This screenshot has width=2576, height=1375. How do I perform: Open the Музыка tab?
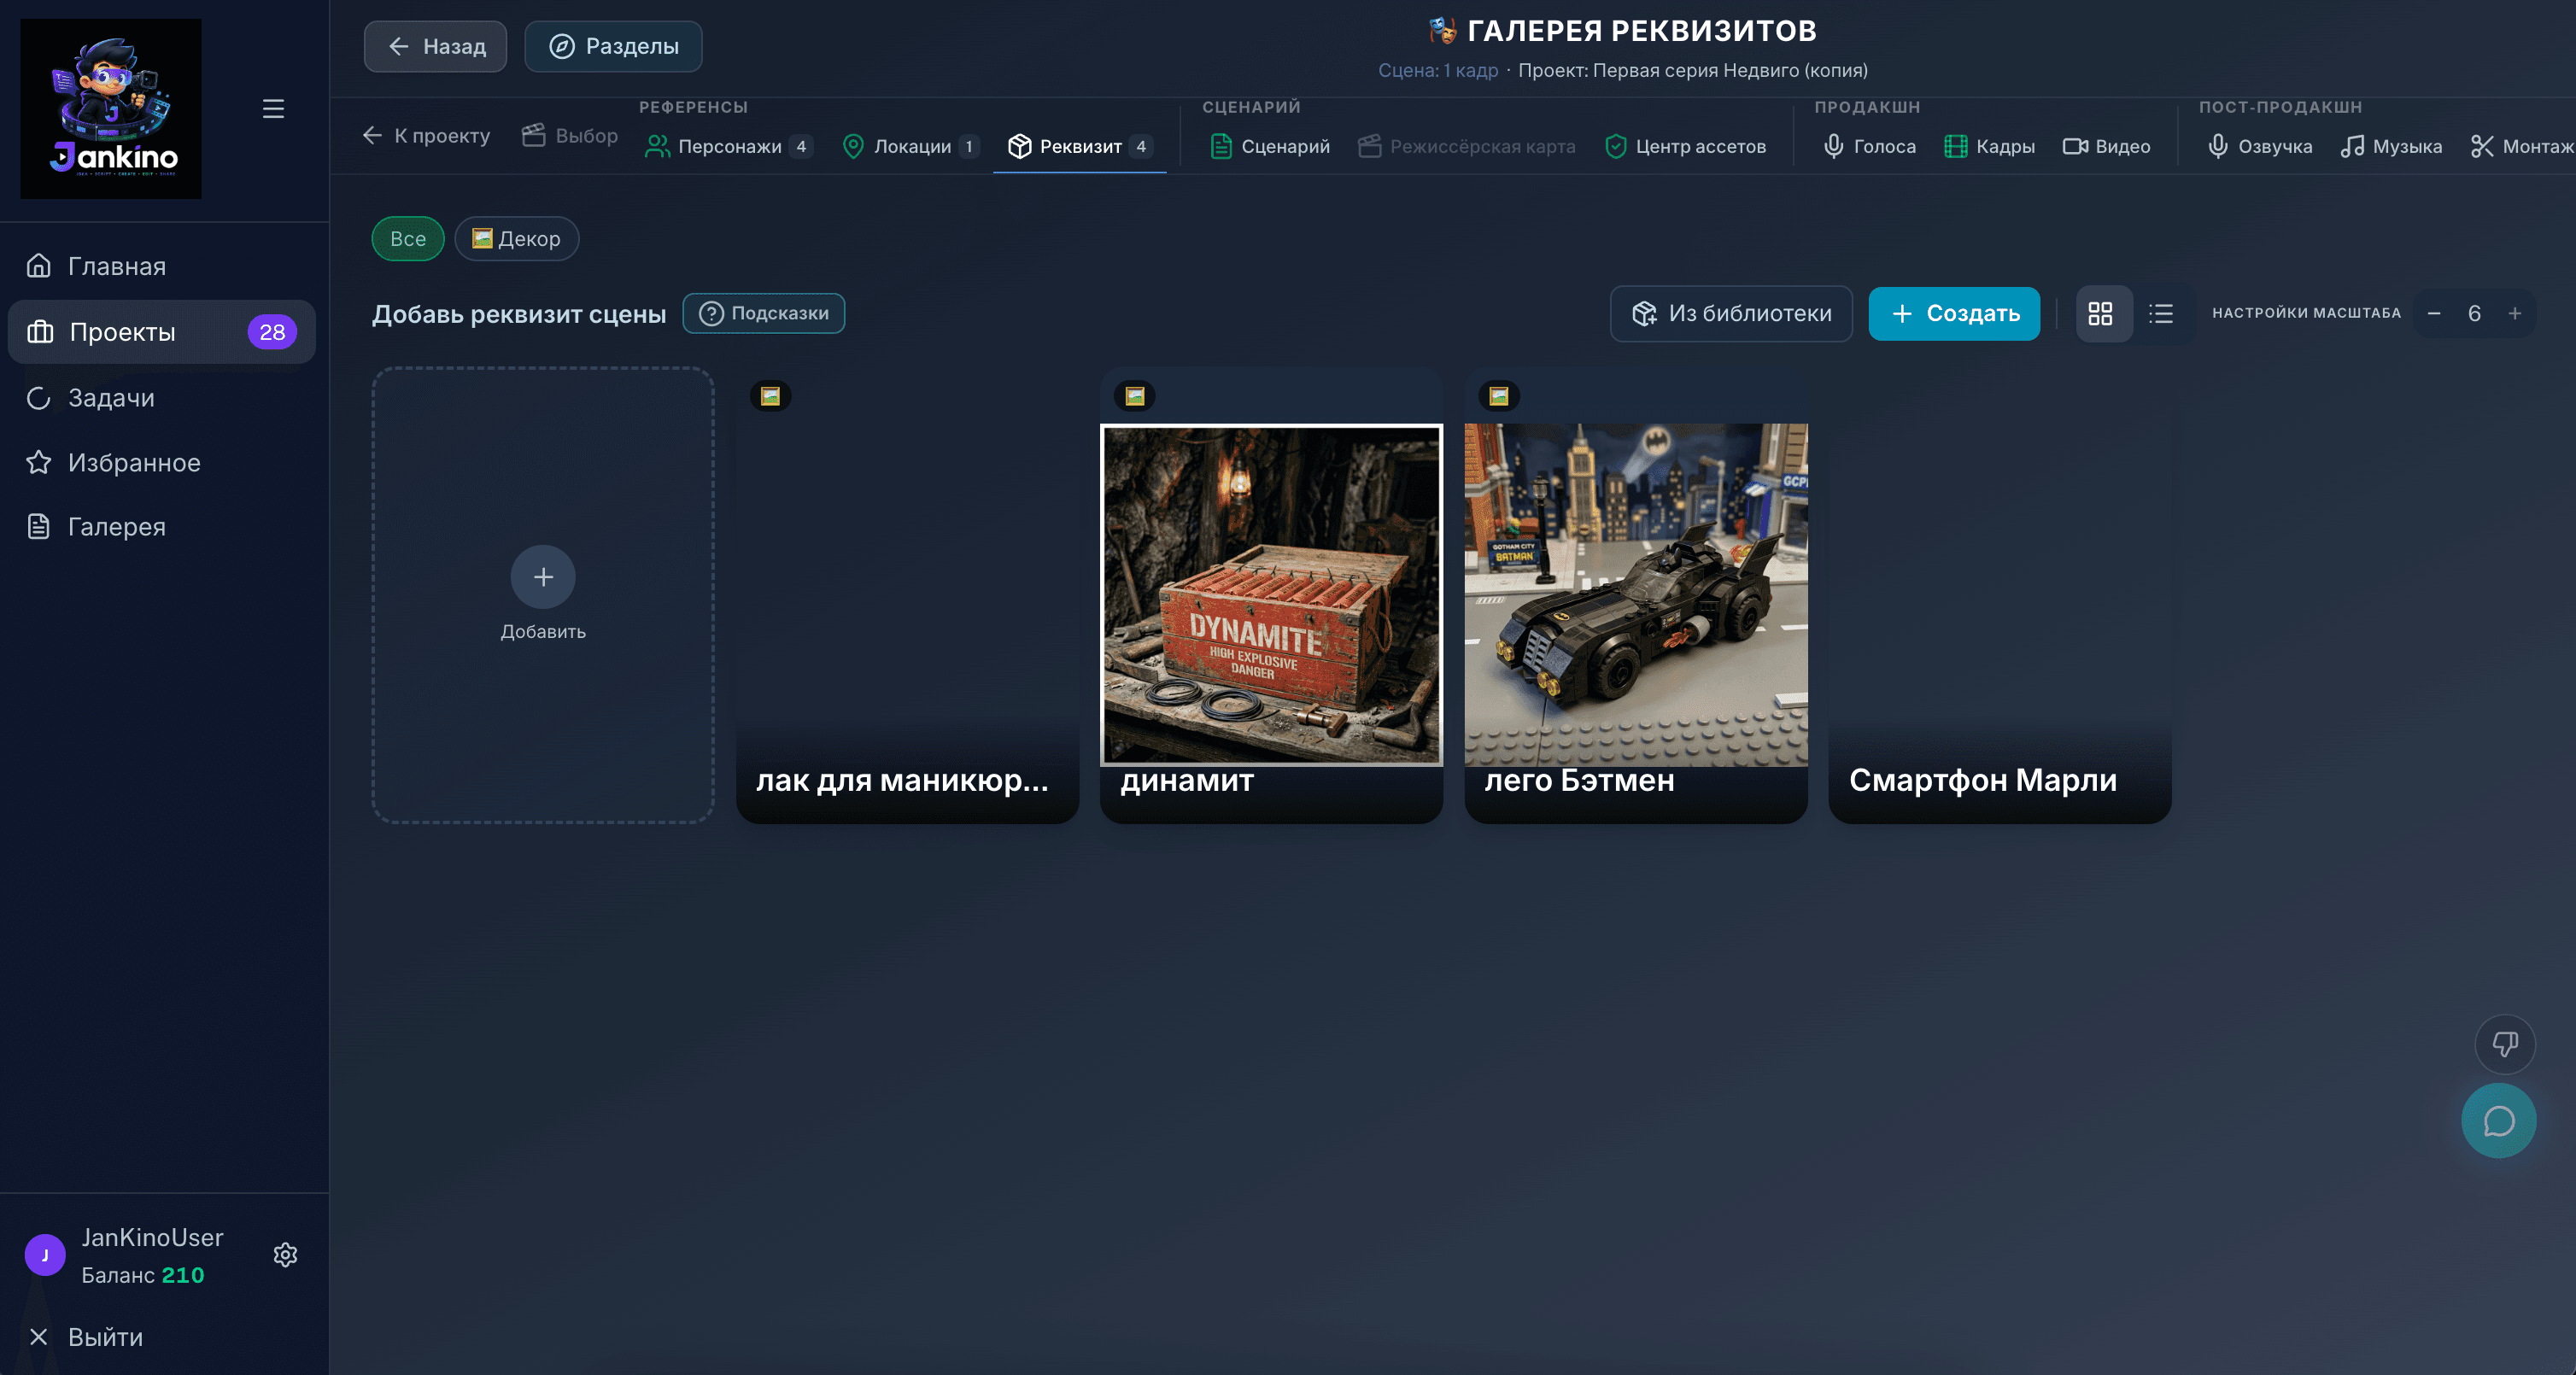coord(2391,147)
